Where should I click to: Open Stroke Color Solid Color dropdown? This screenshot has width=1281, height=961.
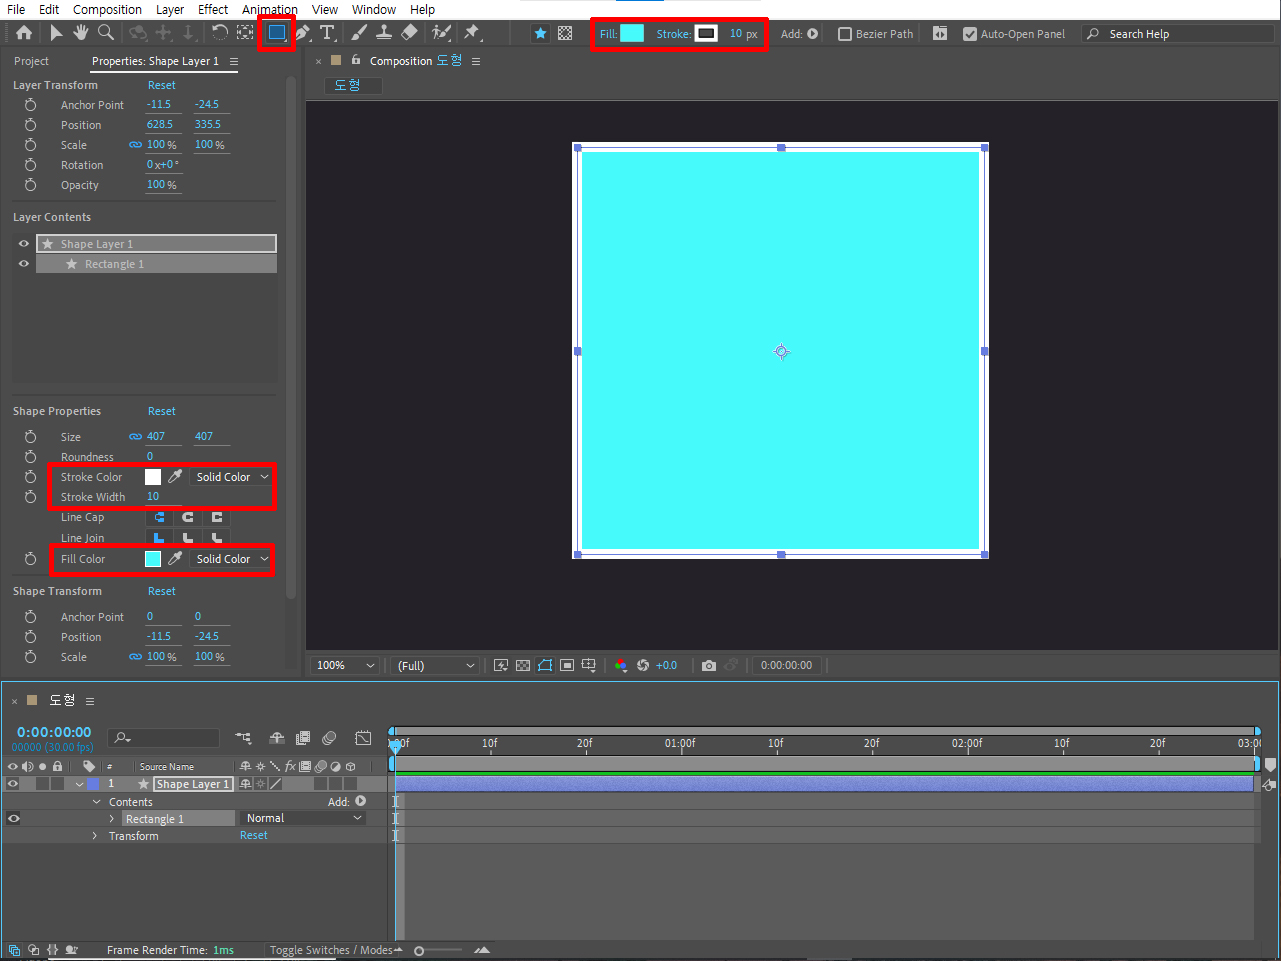tap(232, 477)
